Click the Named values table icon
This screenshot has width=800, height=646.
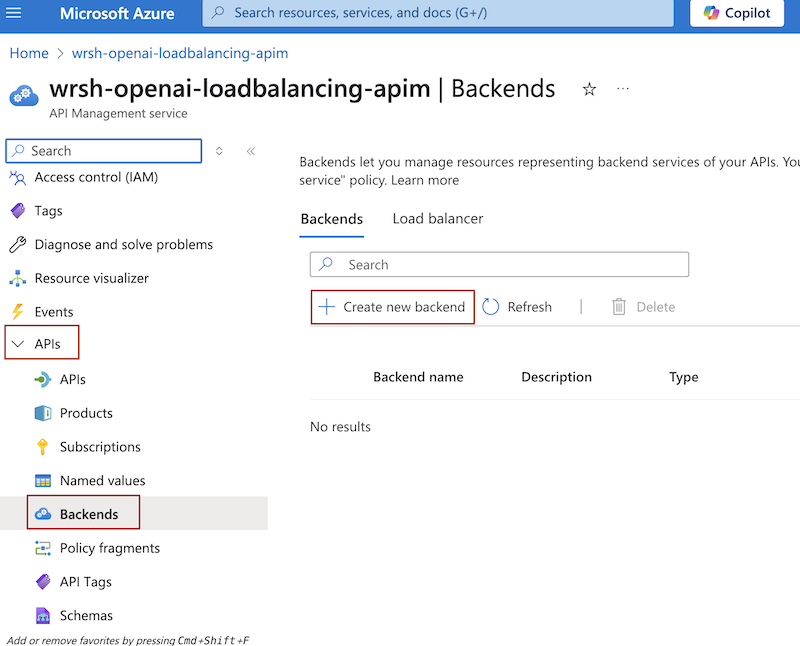pyautogui.click(x=43, y=481)
